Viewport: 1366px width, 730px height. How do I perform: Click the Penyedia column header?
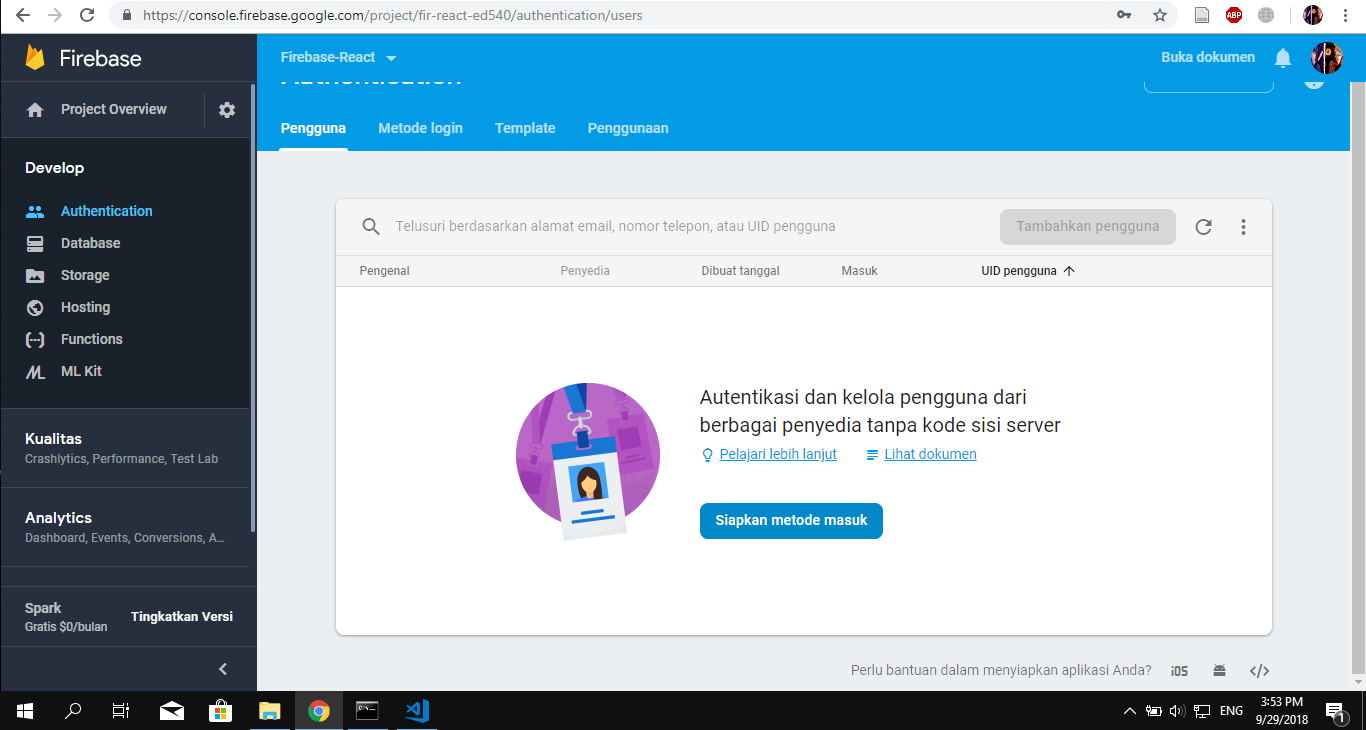pos(585,271)
